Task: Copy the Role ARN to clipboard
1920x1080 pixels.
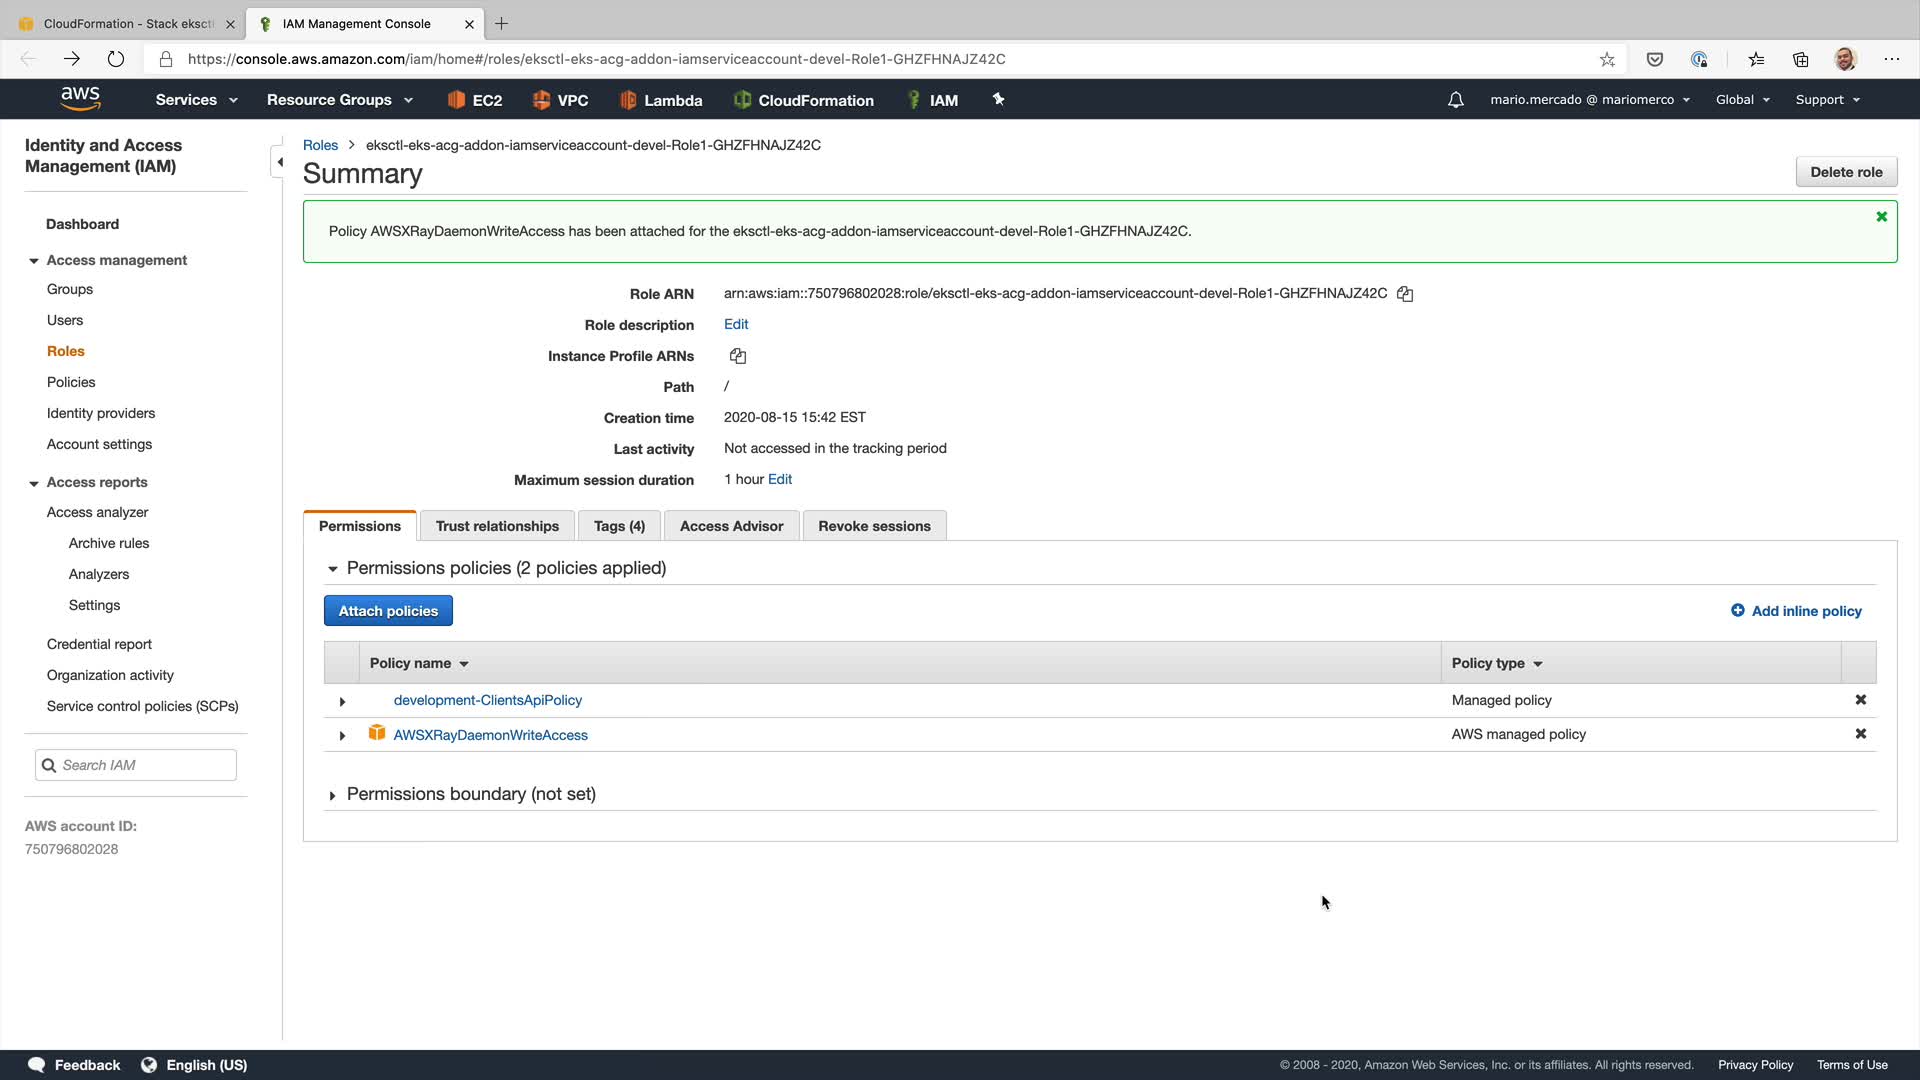Action: point(1405,294)
